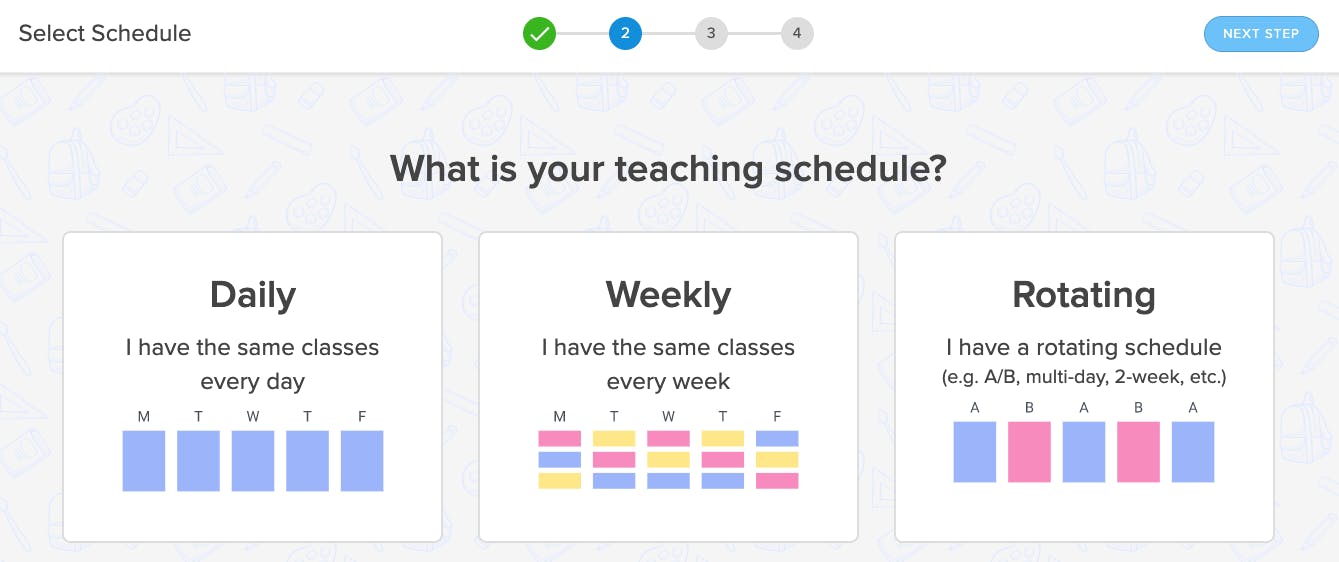
Task: Click the last blue A block in Rotating
Action: 1193,452
